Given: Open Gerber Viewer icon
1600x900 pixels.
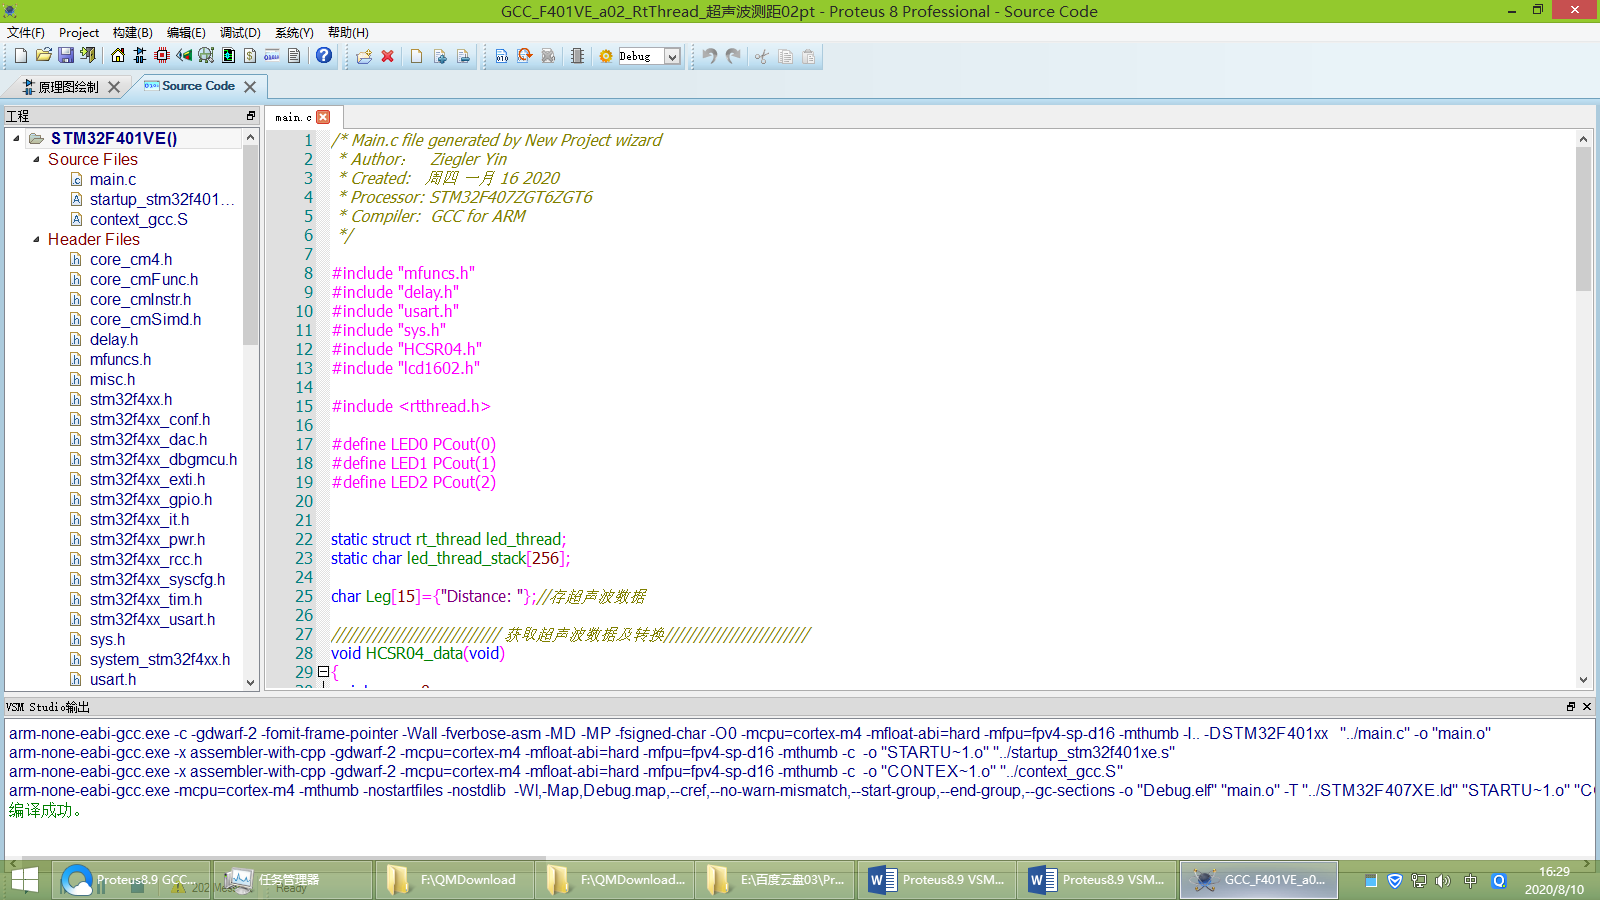Looking at the screenshot, I should (x=206, y=56).
